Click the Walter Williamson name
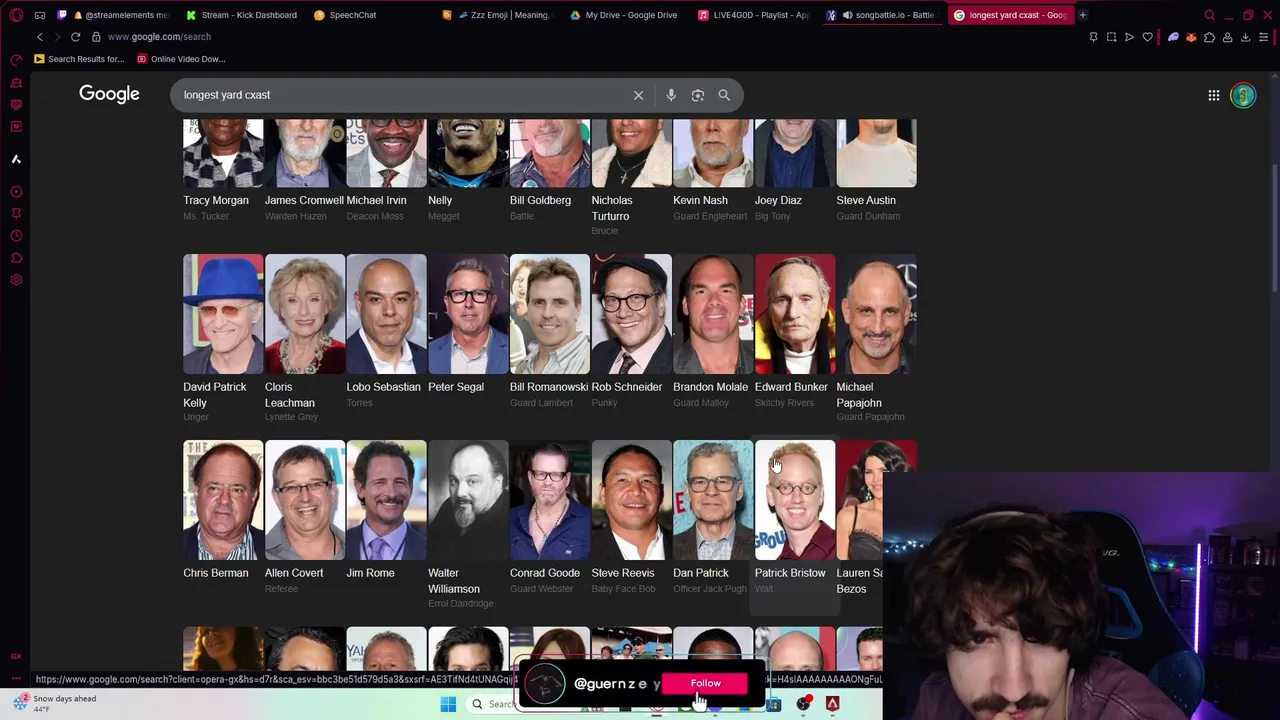The image size is (1280, 720). click(x=454, y=581)
